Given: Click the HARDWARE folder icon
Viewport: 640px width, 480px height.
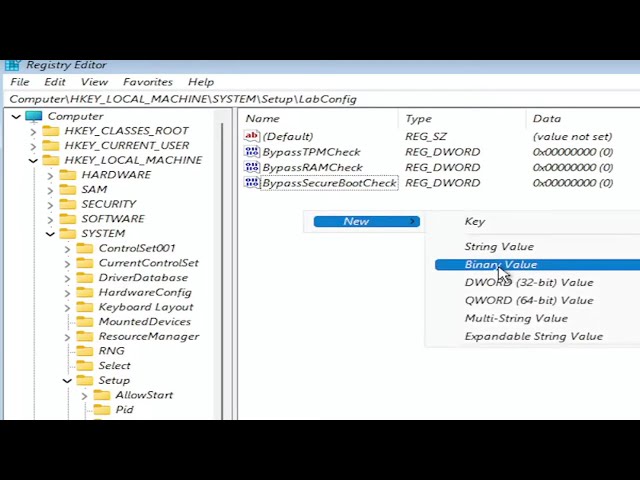Looking at the screenshot, I should pyautogui.click(x=68, y=175).
